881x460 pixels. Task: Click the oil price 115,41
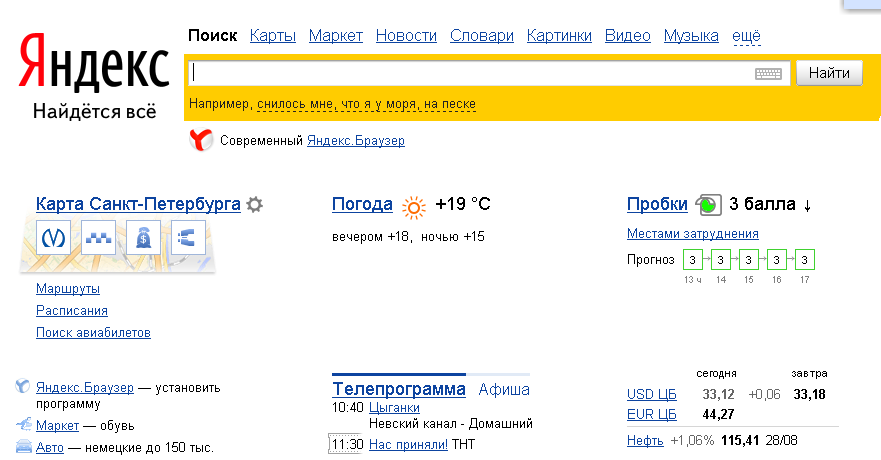[739, 440]
